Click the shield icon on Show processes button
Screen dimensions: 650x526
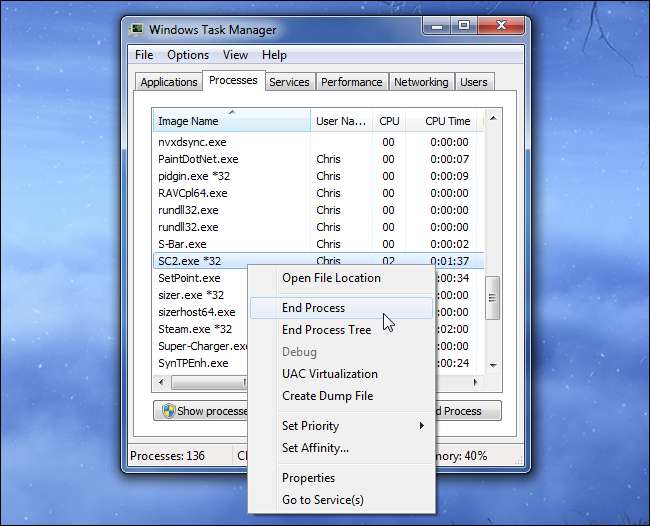[x=168, y=411]
